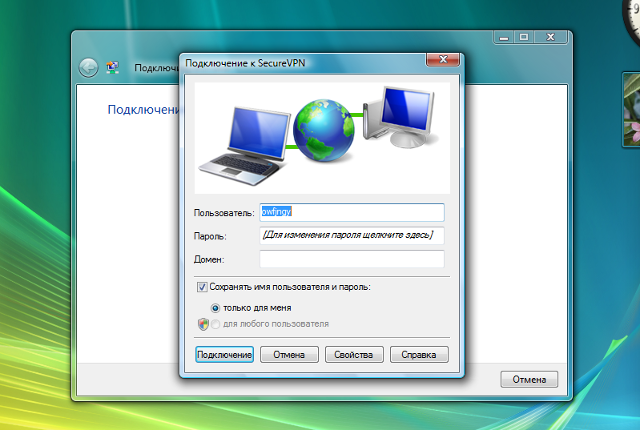Click the clock gadget on desktop
The height and width of the screenshot is (430, 640).
pos(633,20)
